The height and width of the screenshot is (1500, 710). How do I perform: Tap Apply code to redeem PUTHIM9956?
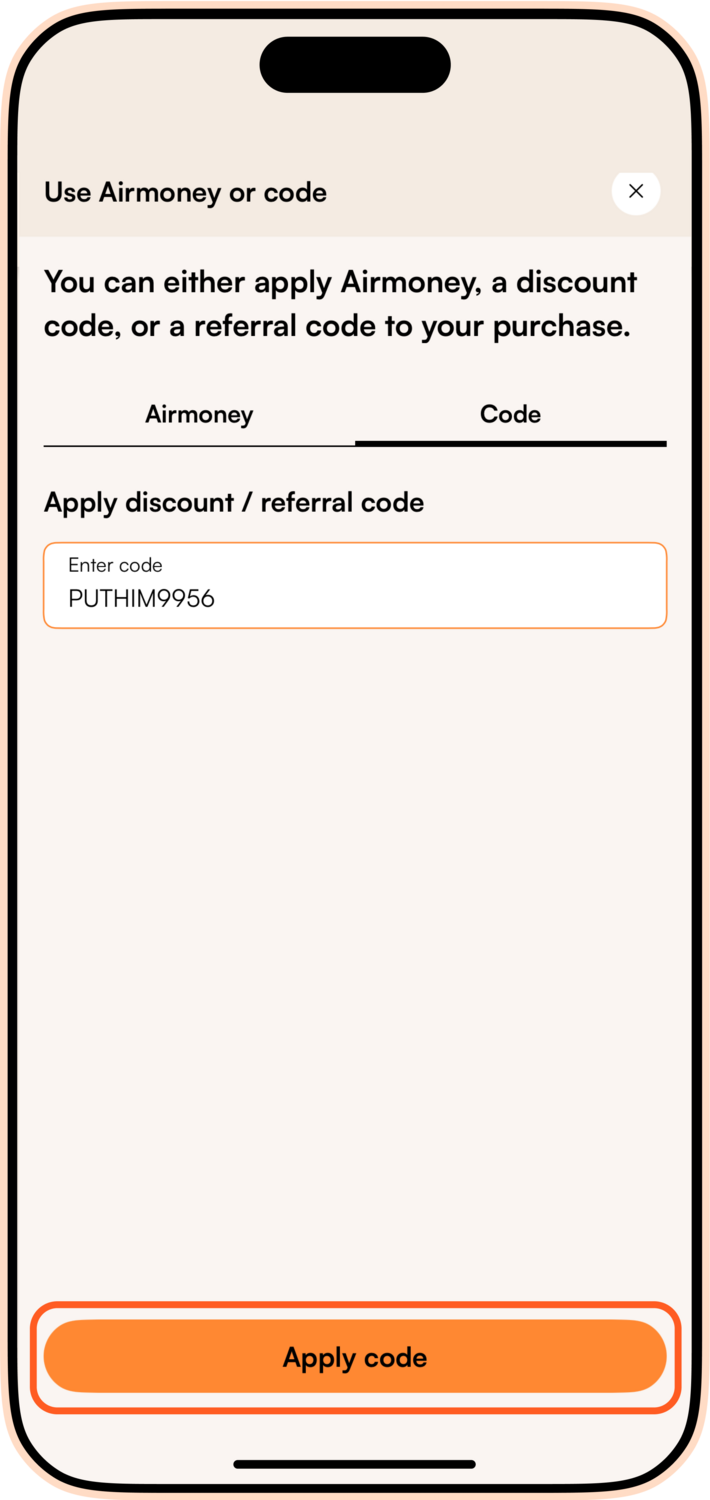(354, 1357)
